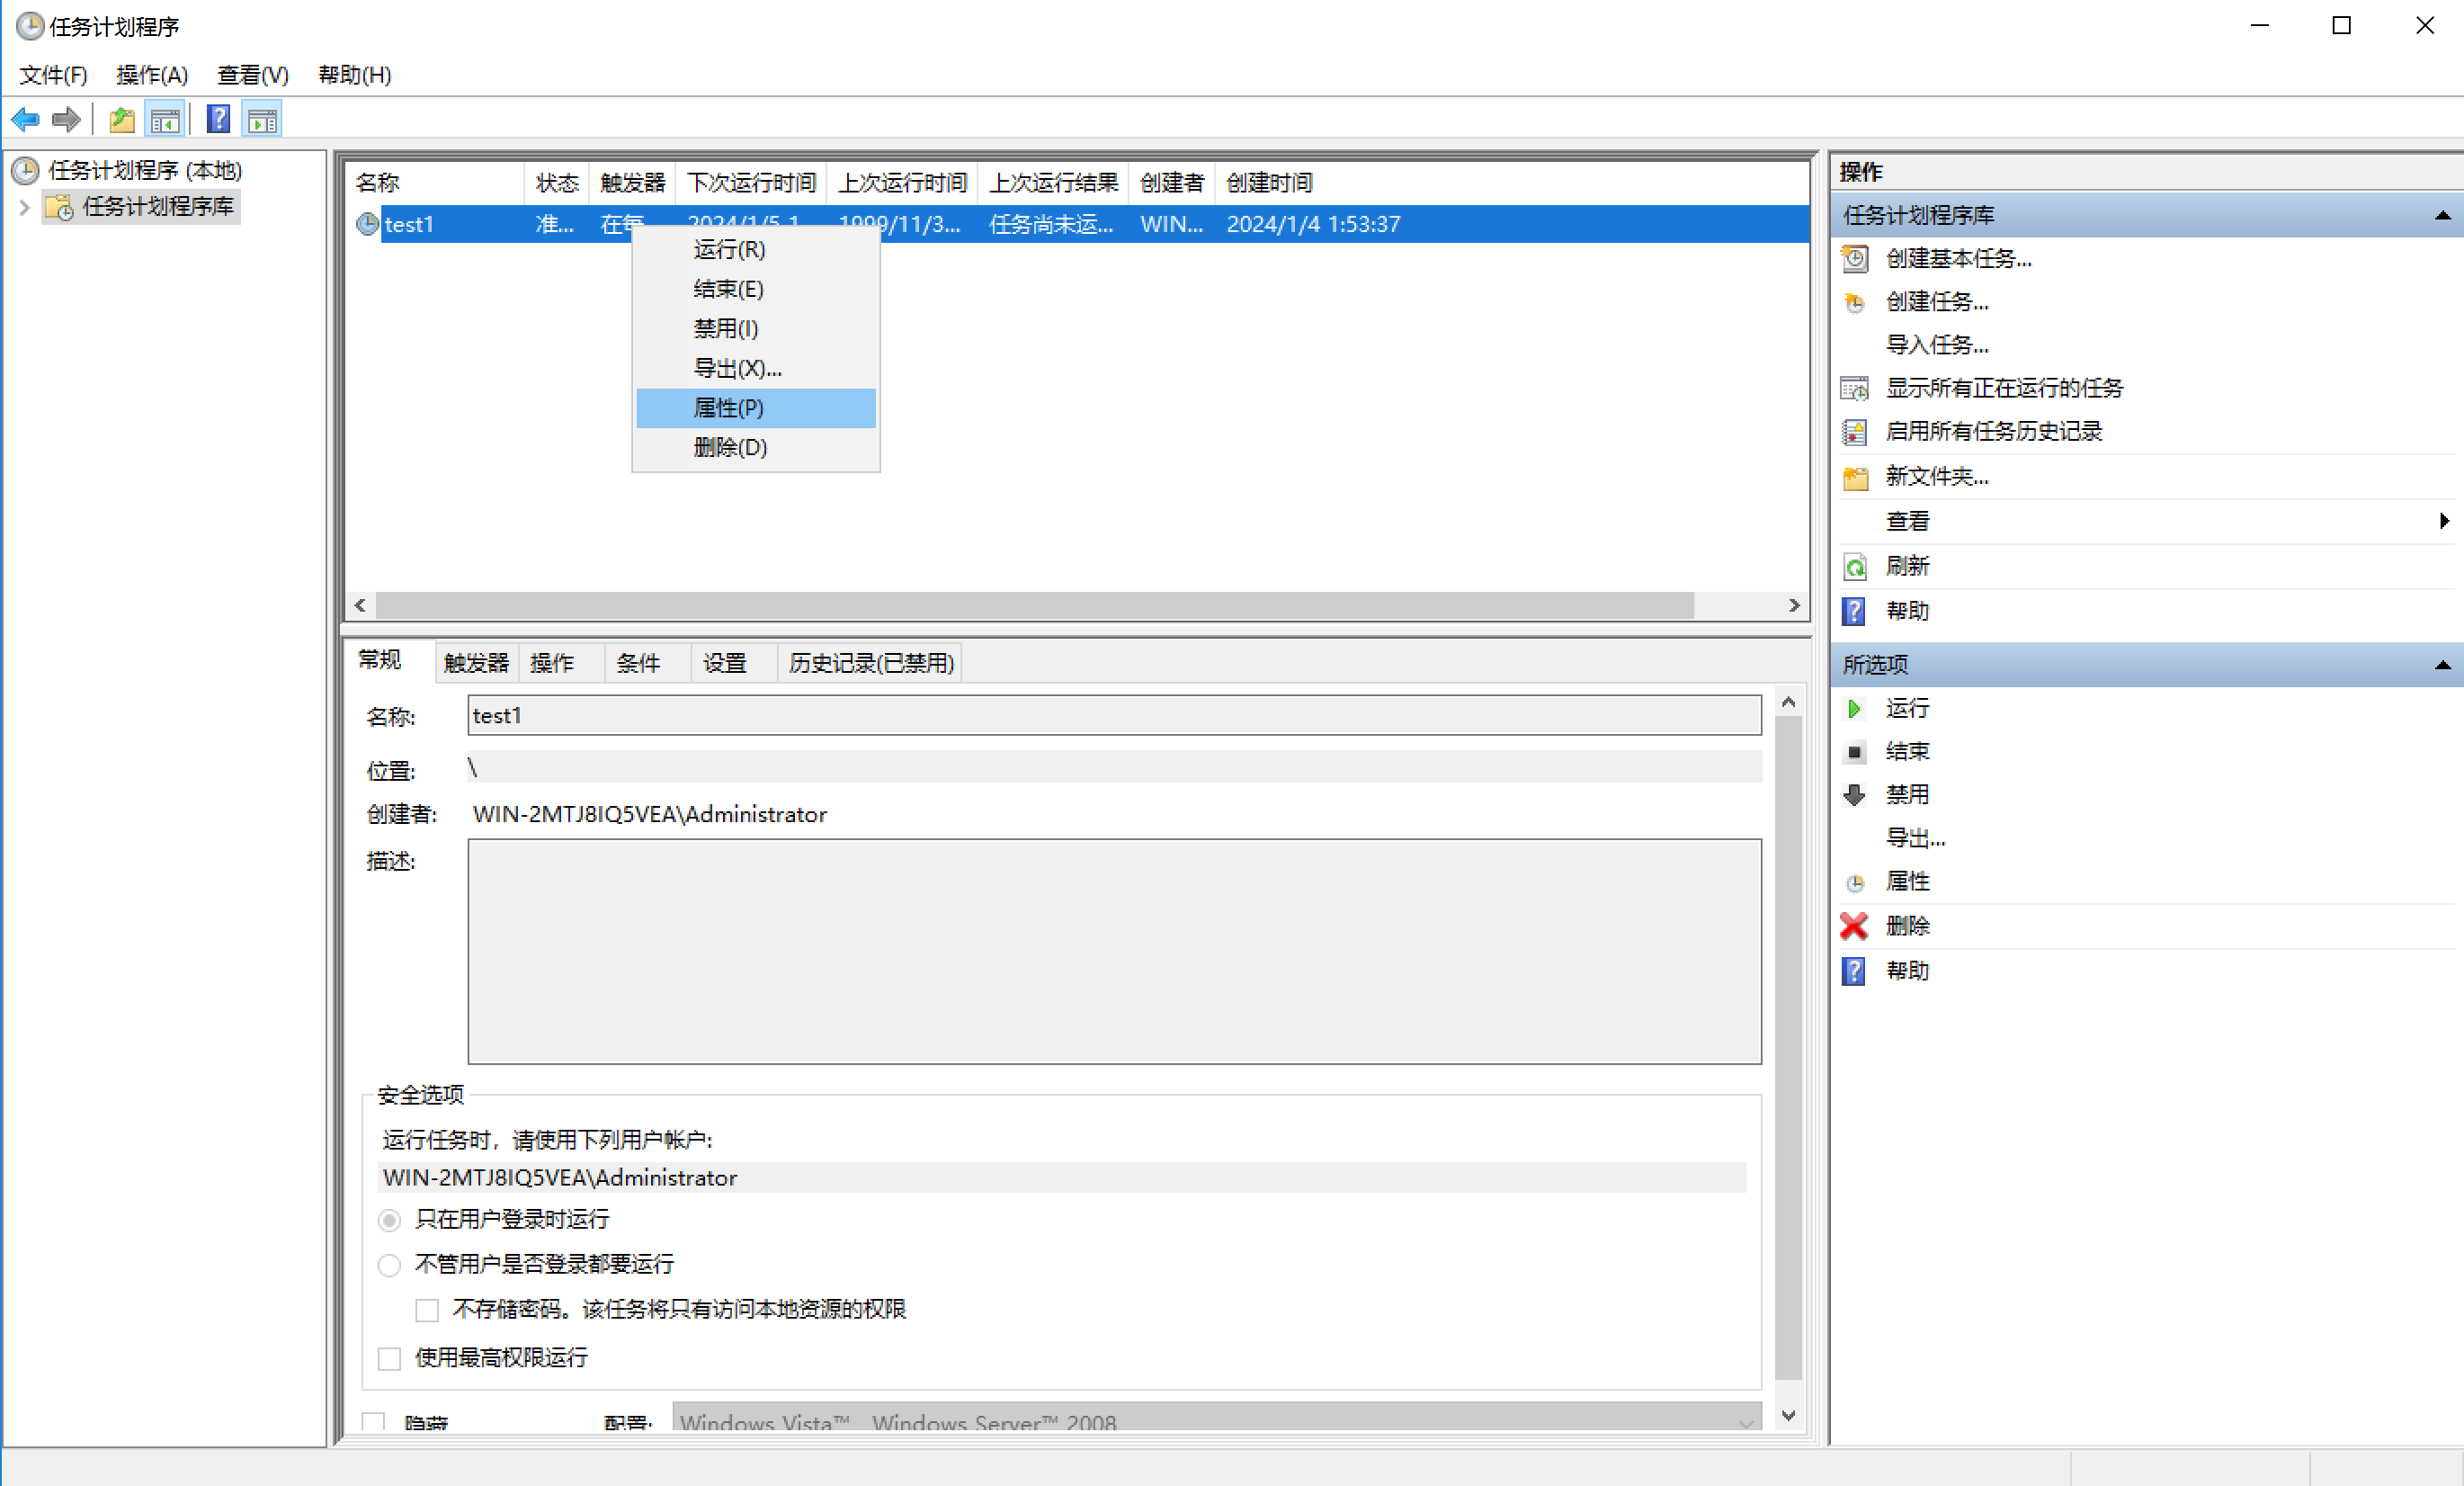2464x1486 pixels.
Task: Click the task list horizontal scrollbar
Action: pos(1034,605)
